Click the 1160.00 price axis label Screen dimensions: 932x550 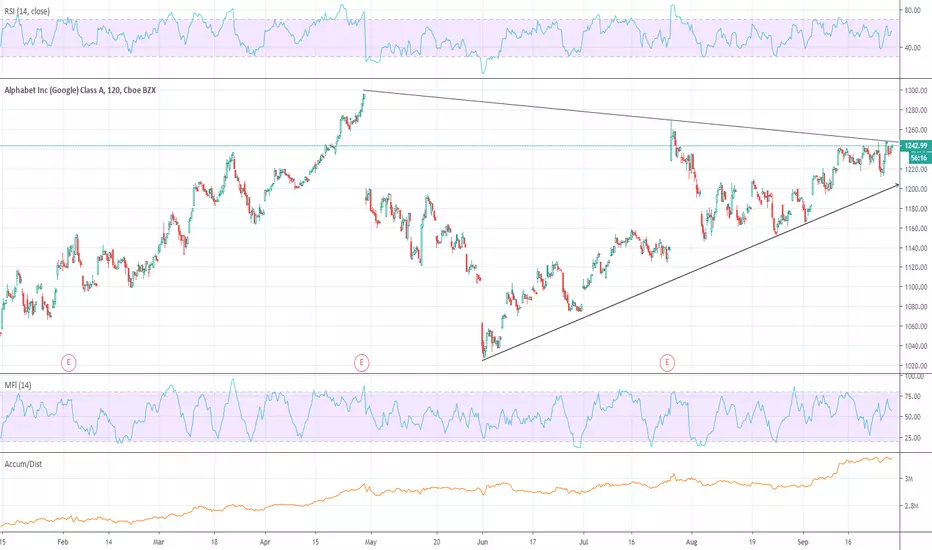(916, 228)
